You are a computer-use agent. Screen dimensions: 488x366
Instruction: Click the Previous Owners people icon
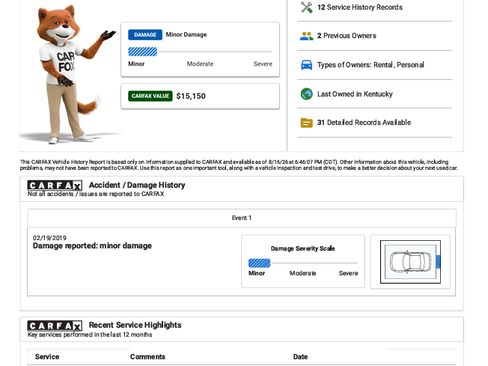click(306, 36)
